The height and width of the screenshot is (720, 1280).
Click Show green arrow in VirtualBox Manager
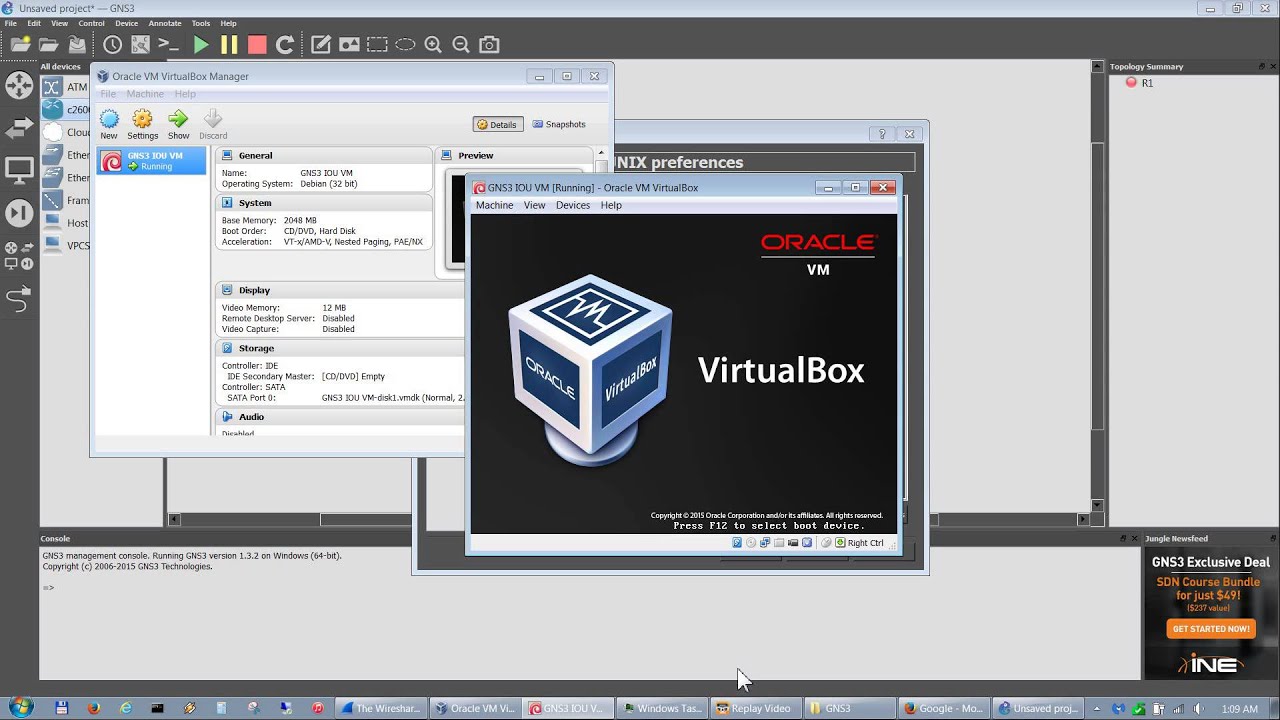178,125
